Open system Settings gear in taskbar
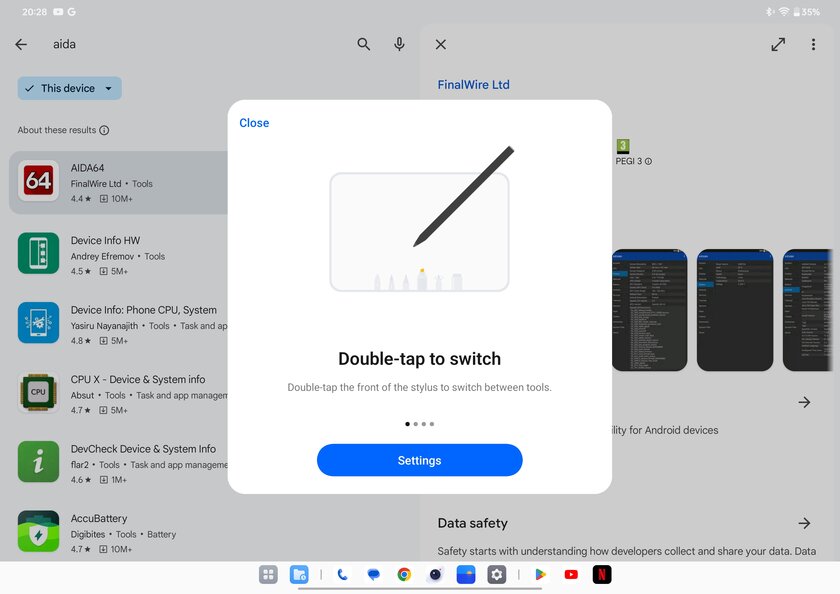 497,575
